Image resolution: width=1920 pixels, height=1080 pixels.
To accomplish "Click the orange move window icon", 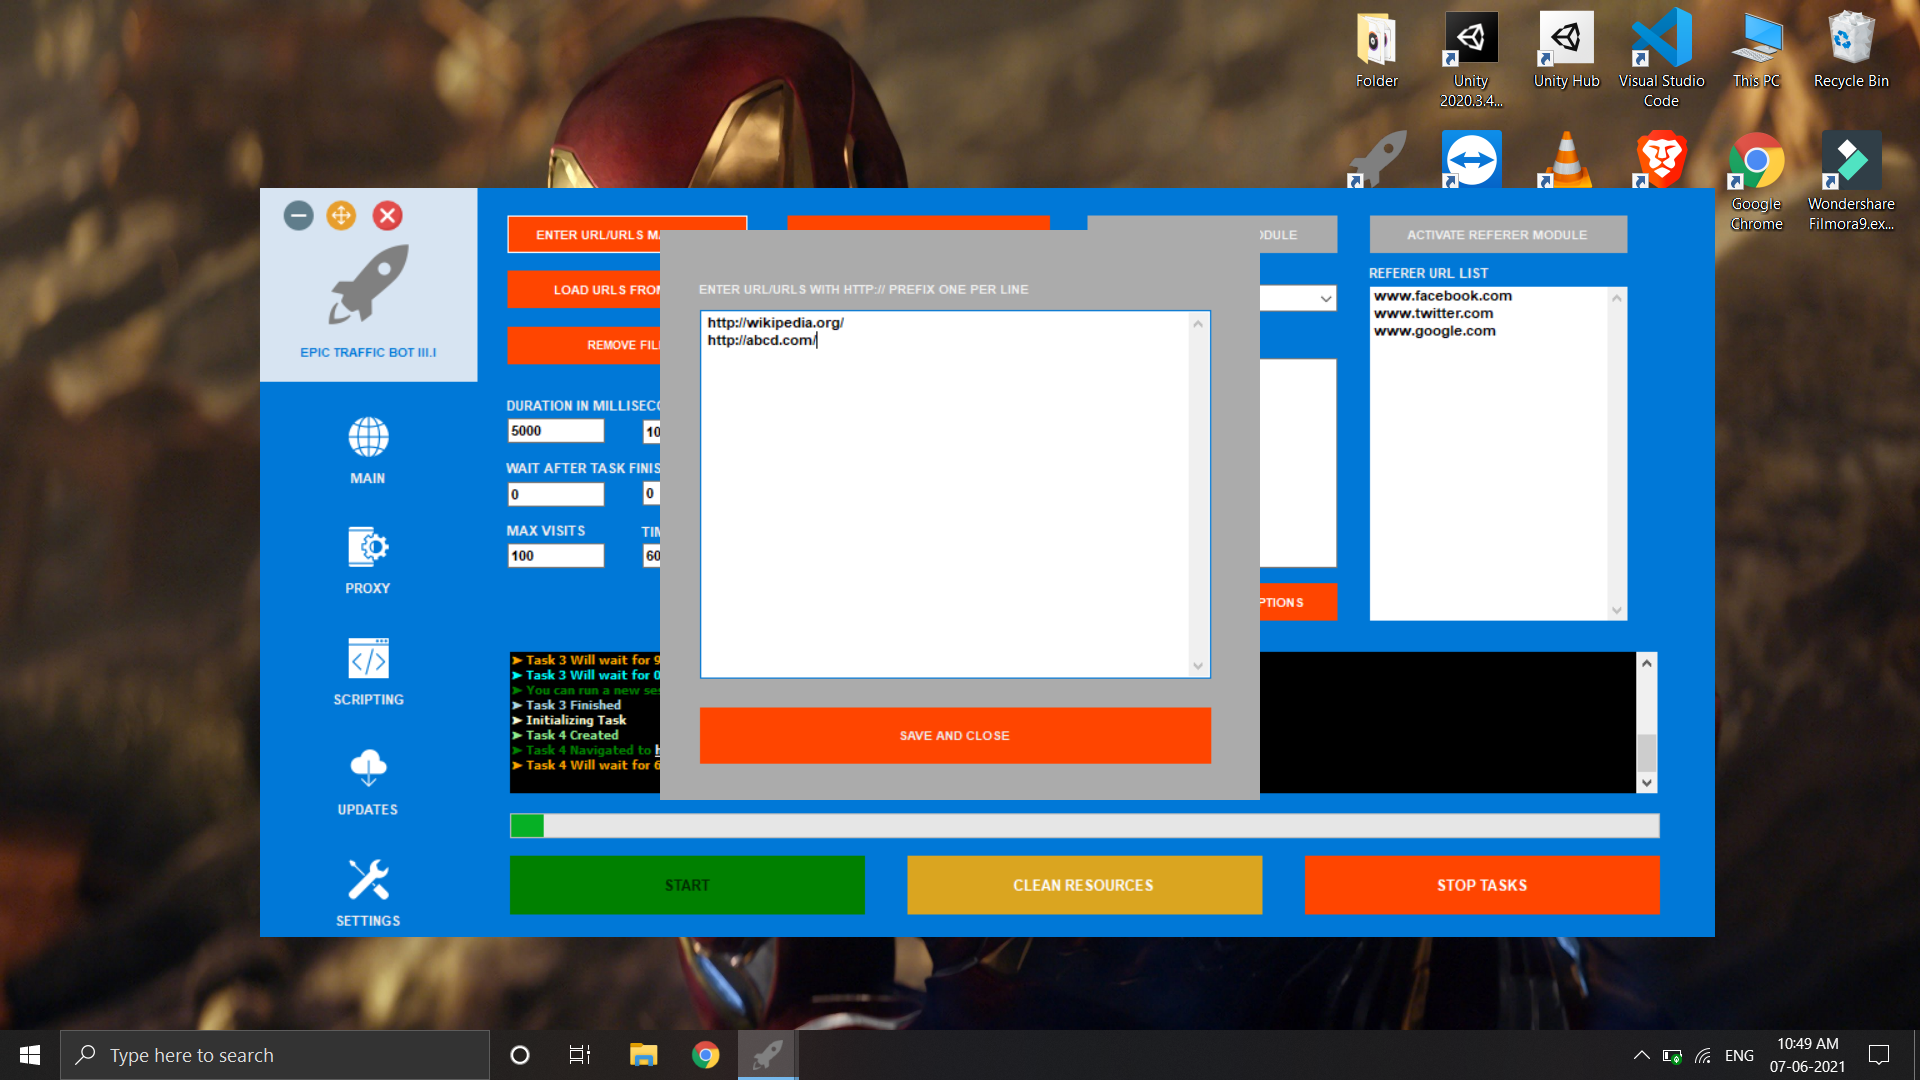I will [x=341, y=216].
